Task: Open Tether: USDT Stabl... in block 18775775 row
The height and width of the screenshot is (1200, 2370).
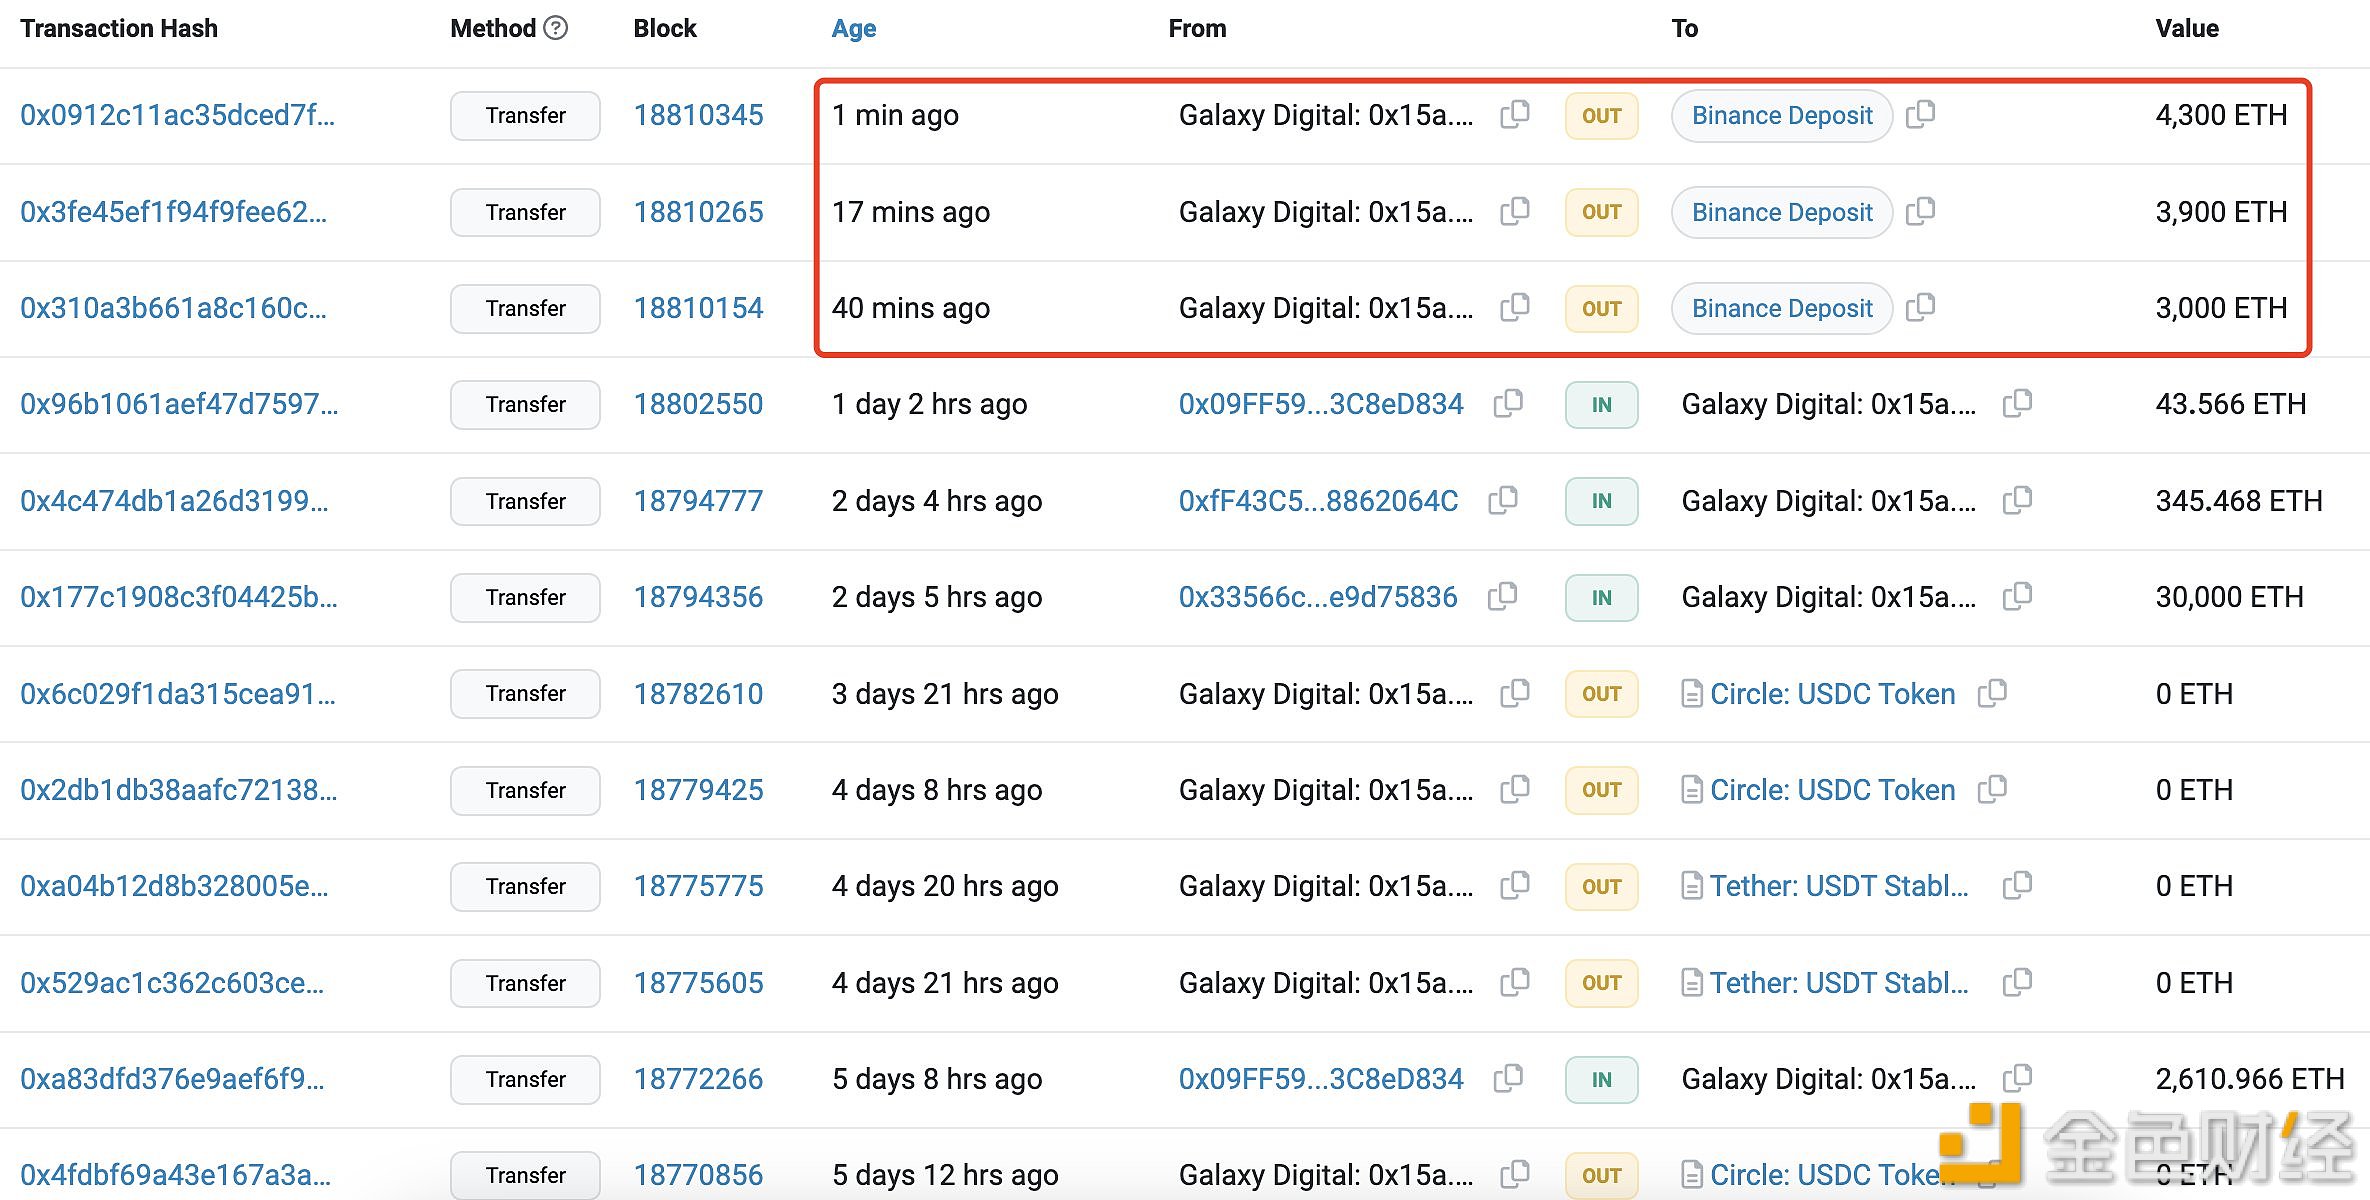Action: [1839, 886]
